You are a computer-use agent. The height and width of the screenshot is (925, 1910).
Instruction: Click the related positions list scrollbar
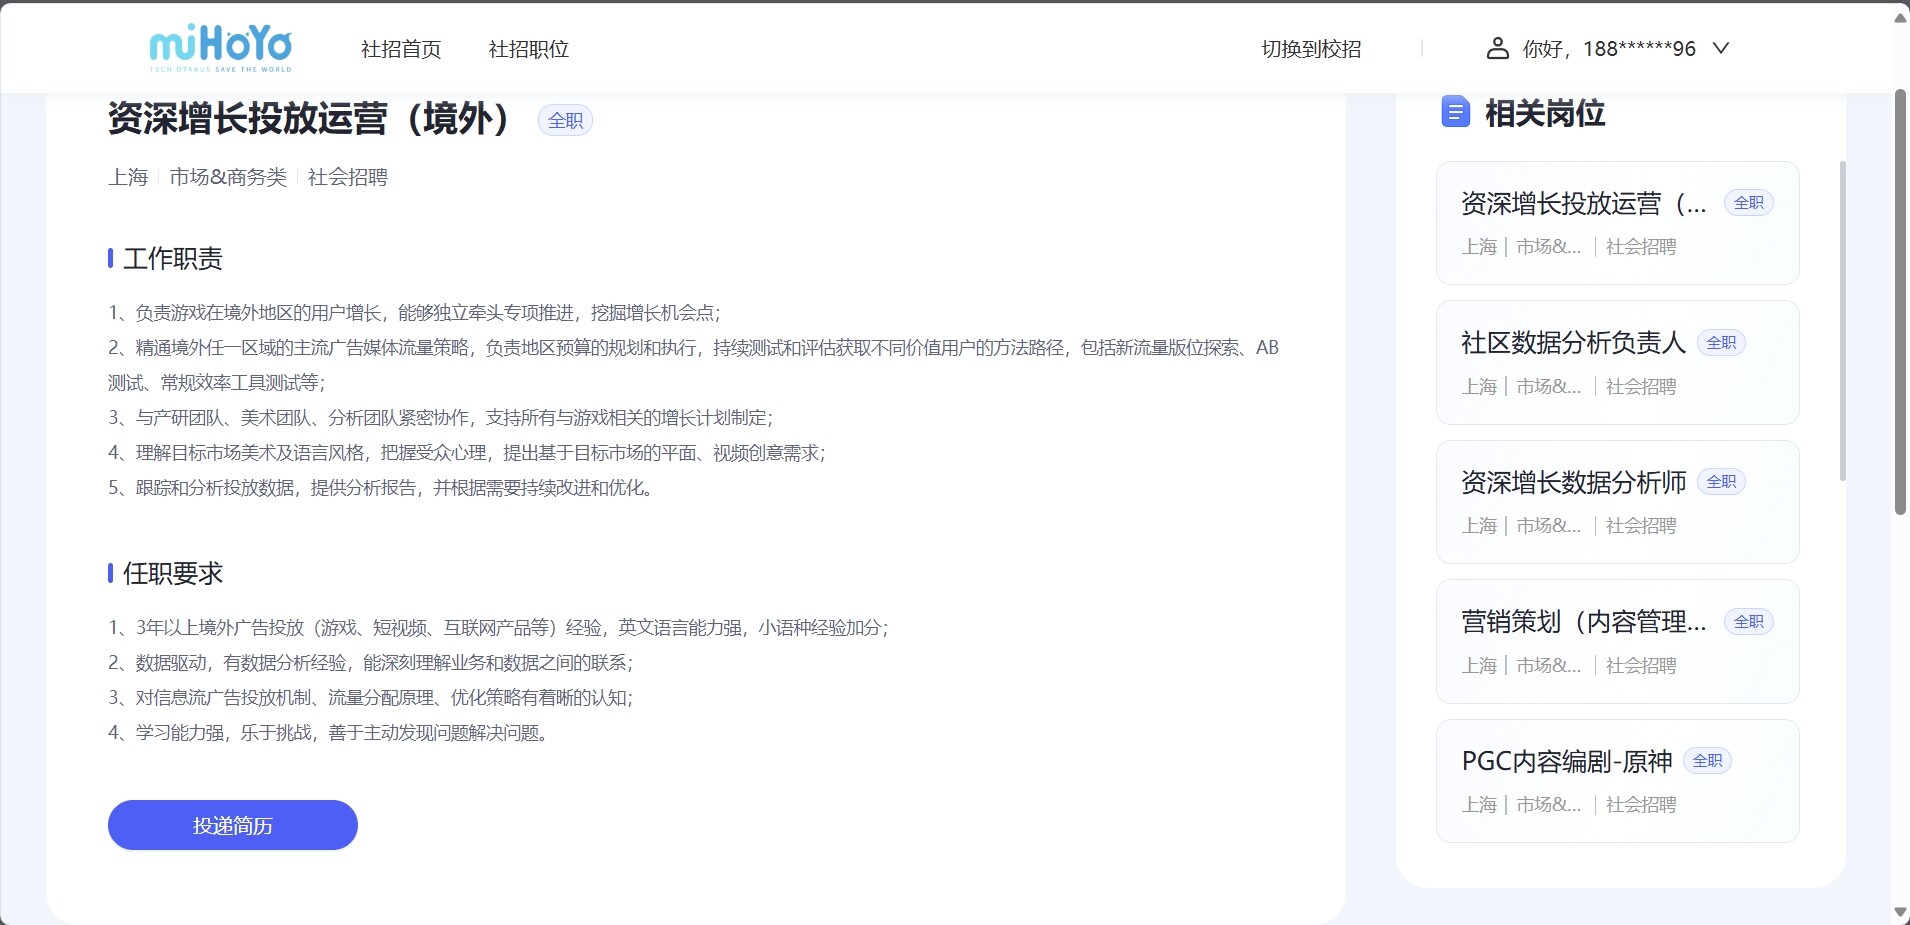pyautogui.click(x=1843, y=320)
